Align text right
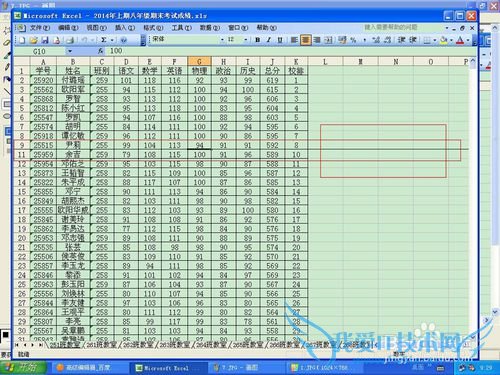This screenshot has width=500, height=375. pyautogui.click(x=317, y=40)
